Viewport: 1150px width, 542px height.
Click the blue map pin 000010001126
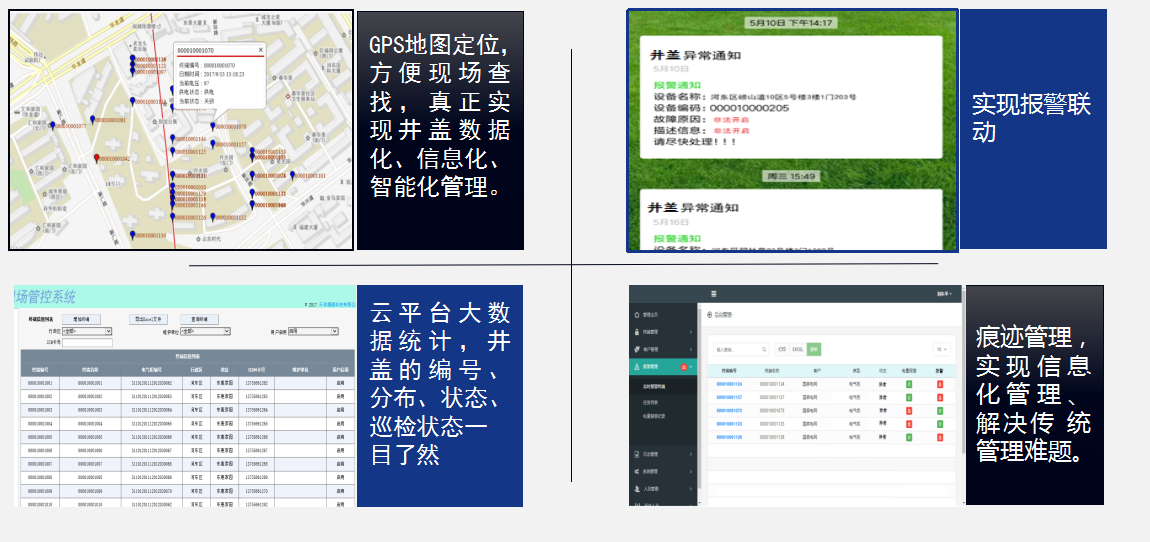pos(172,216)
